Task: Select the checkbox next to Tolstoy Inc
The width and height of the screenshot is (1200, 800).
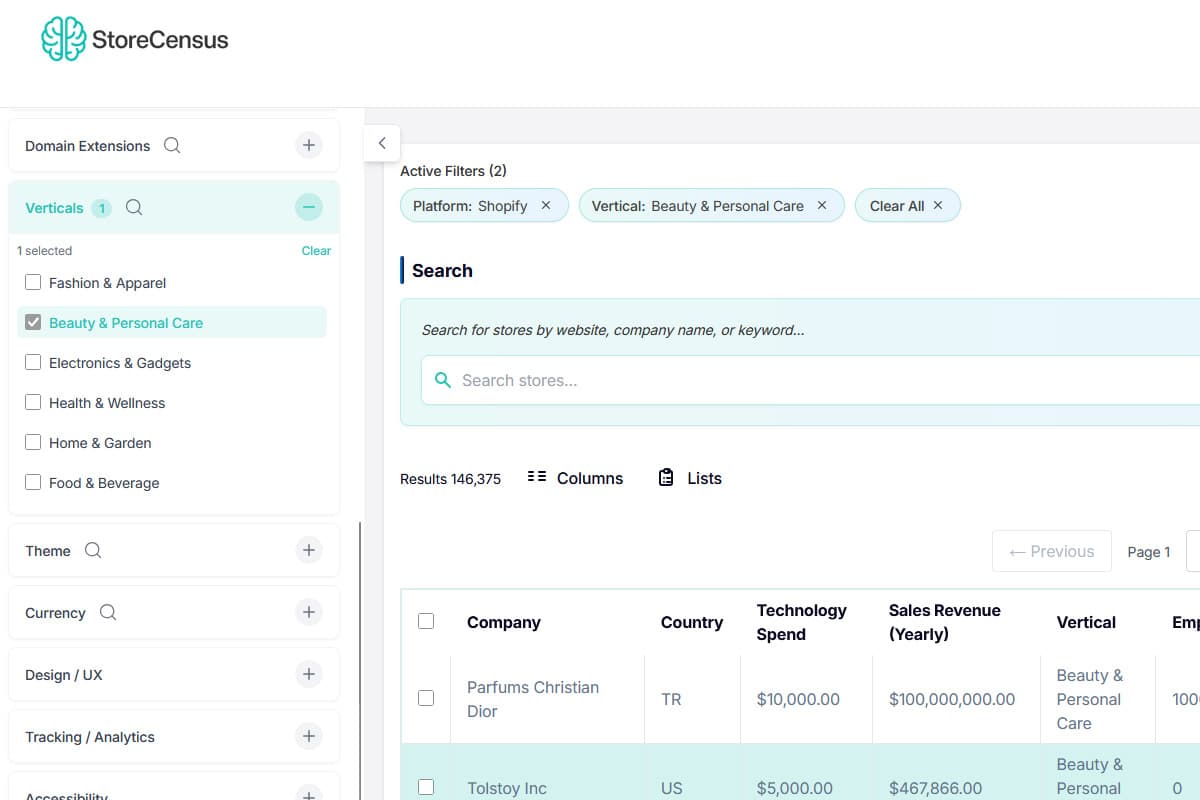Action: (x=426, y=787)
